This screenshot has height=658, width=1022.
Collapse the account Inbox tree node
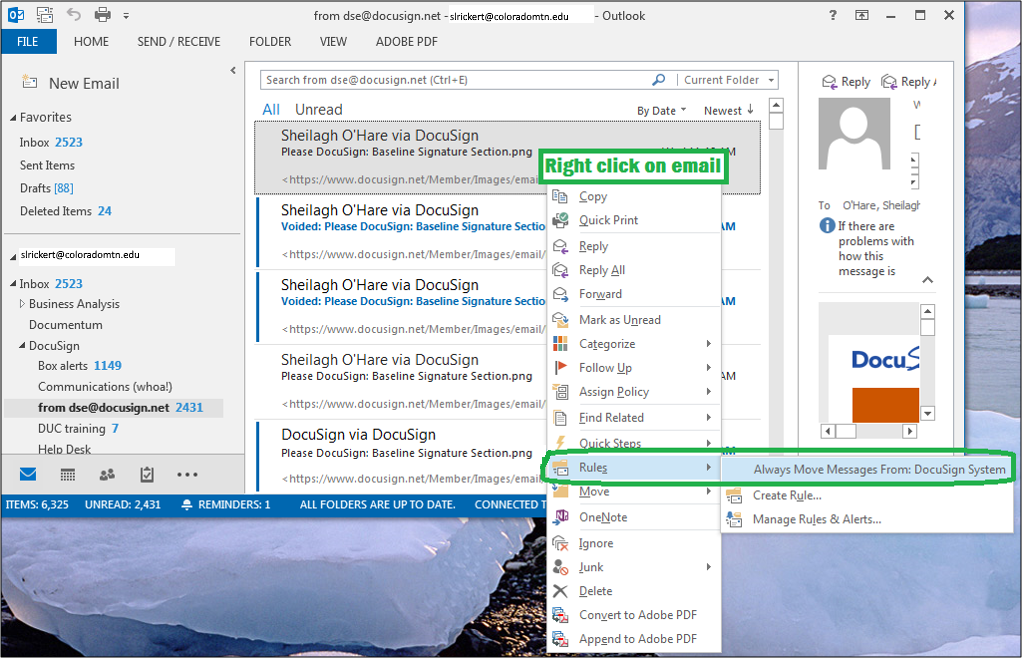pos(13,284)
